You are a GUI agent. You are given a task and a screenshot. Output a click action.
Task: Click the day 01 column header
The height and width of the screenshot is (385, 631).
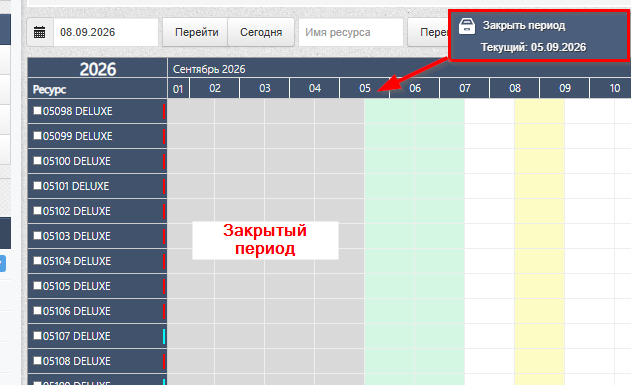point(178,89)
